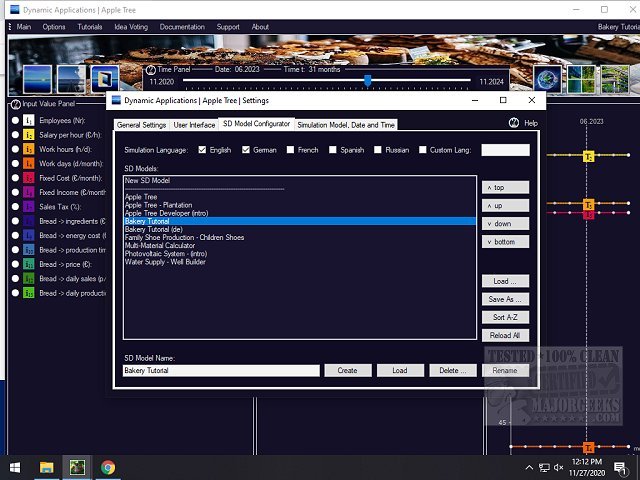This screenshot has height=480, width=640.
Task: Click the Save As ... button
Action: [x=505, y=299]
